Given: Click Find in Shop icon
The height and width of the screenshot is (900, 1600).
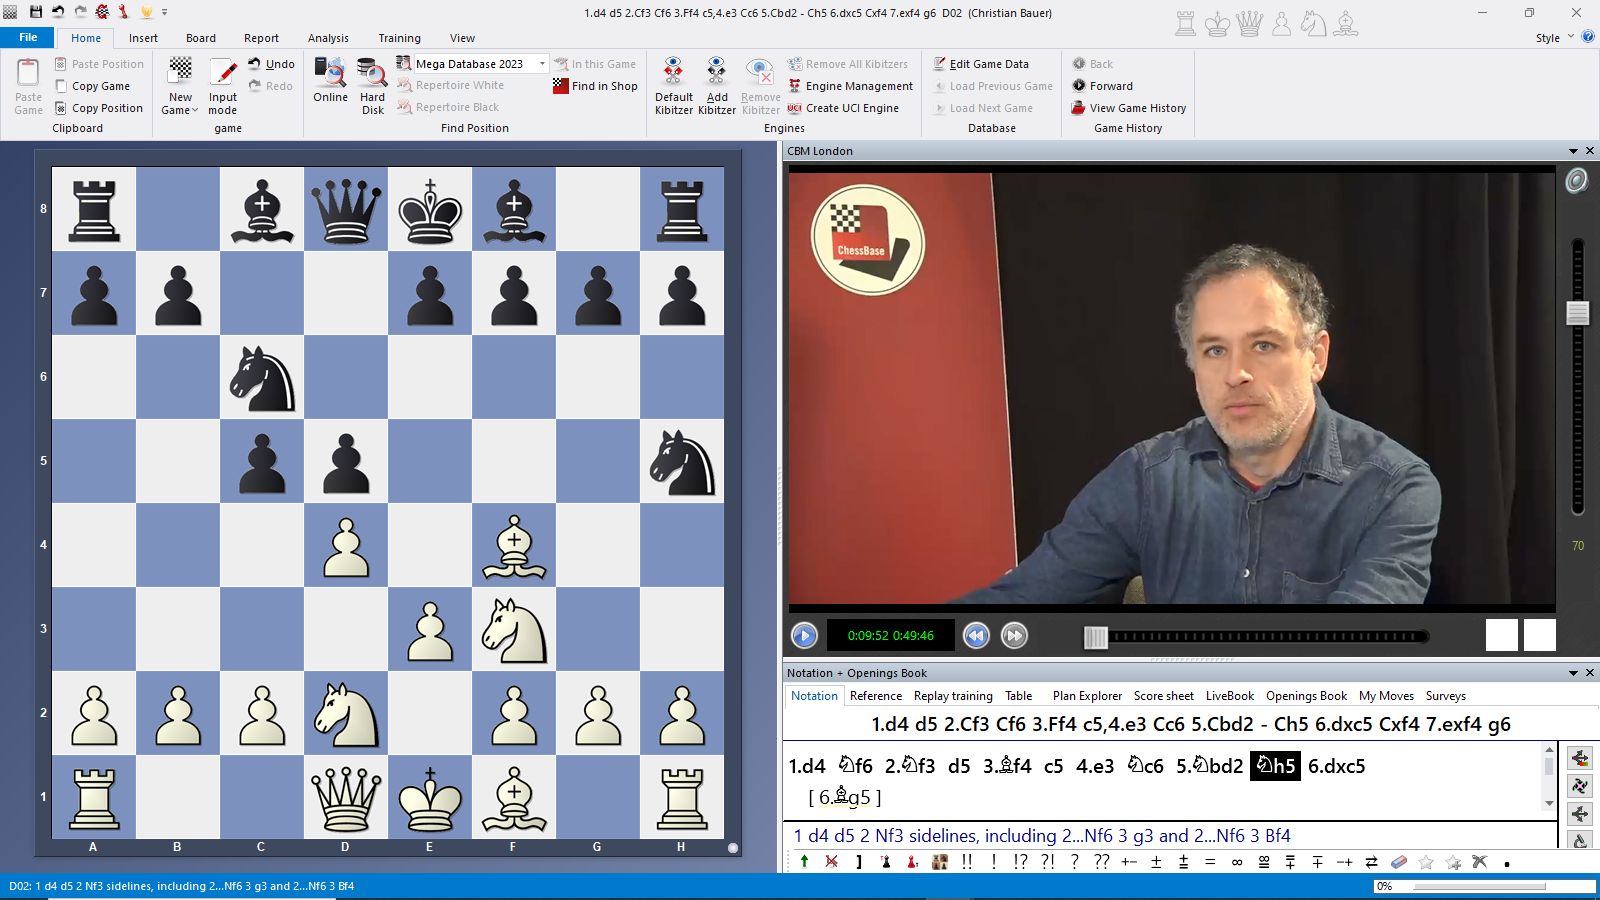Looking at the screenshot, I should point(560,86).
